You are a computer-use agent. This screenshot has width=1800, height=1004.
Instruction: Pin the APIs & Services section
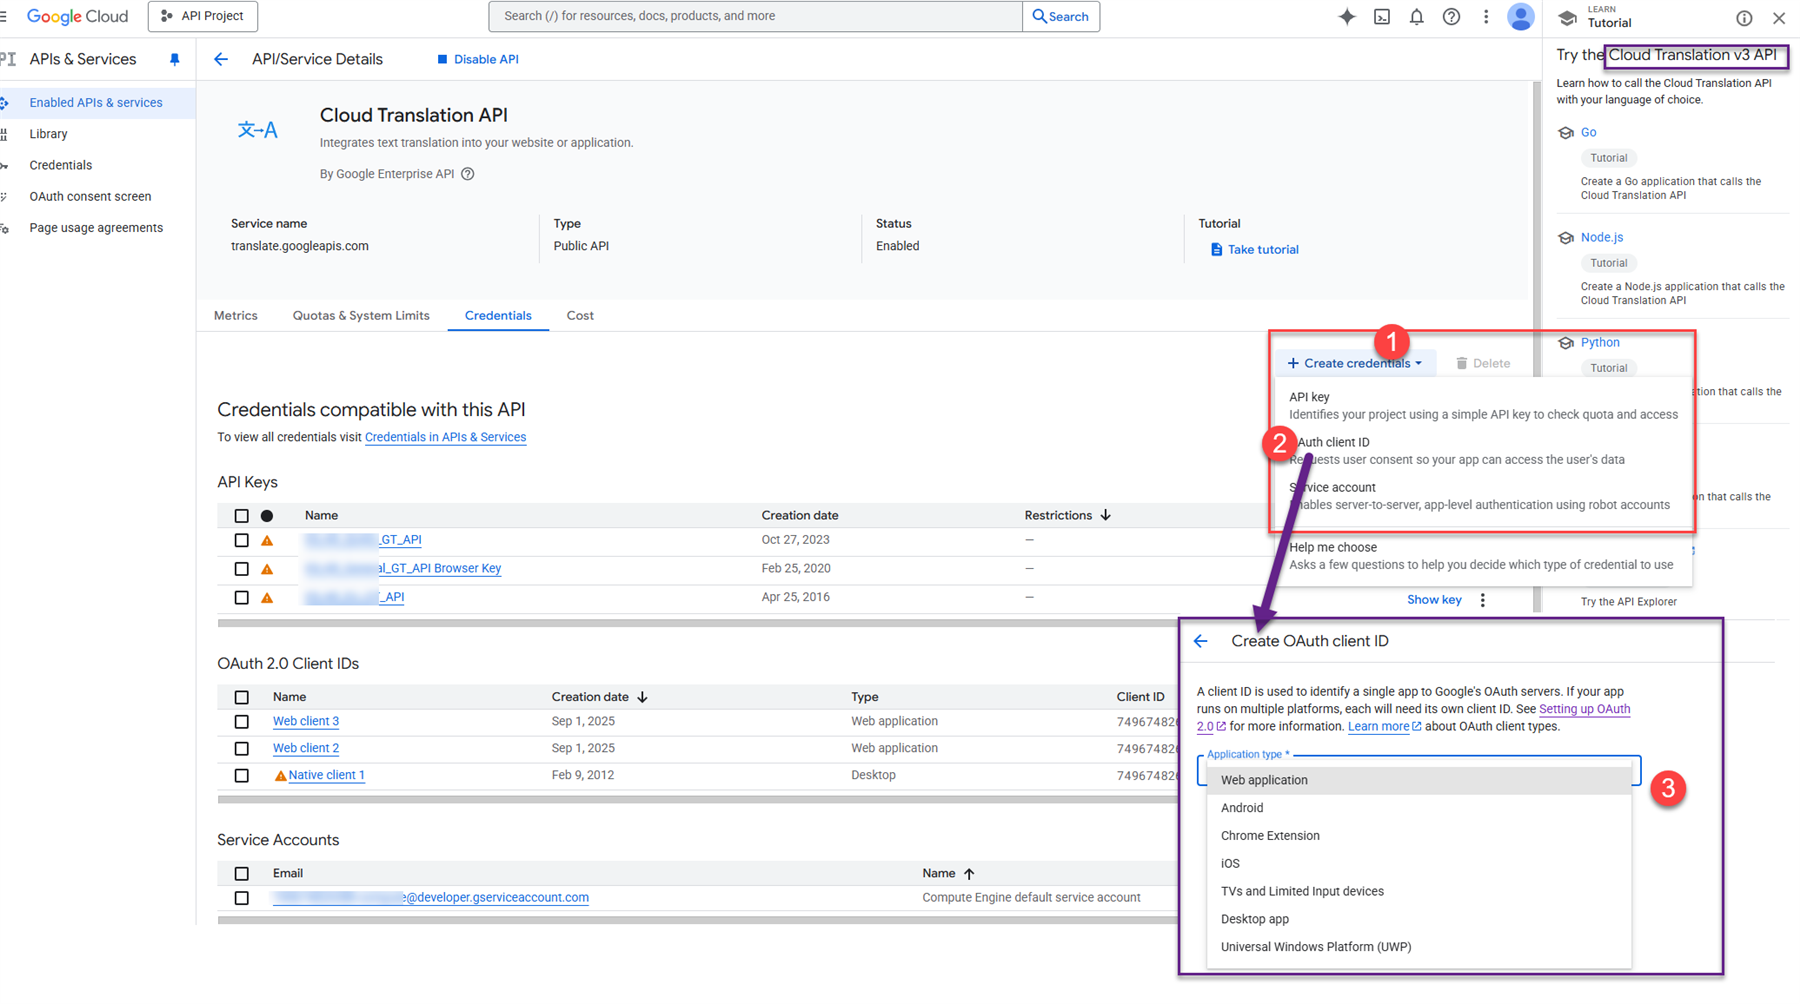[174, 59]
